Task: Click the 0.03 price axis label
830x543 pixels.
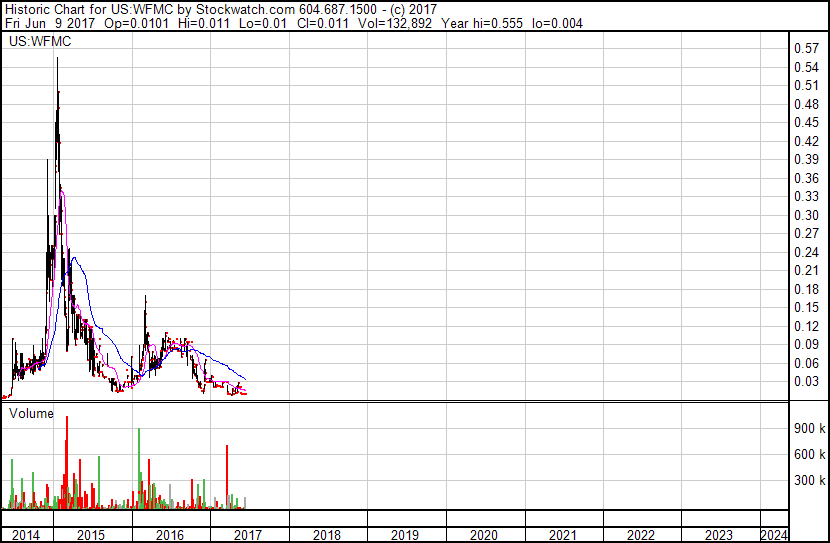Action: 806,381
